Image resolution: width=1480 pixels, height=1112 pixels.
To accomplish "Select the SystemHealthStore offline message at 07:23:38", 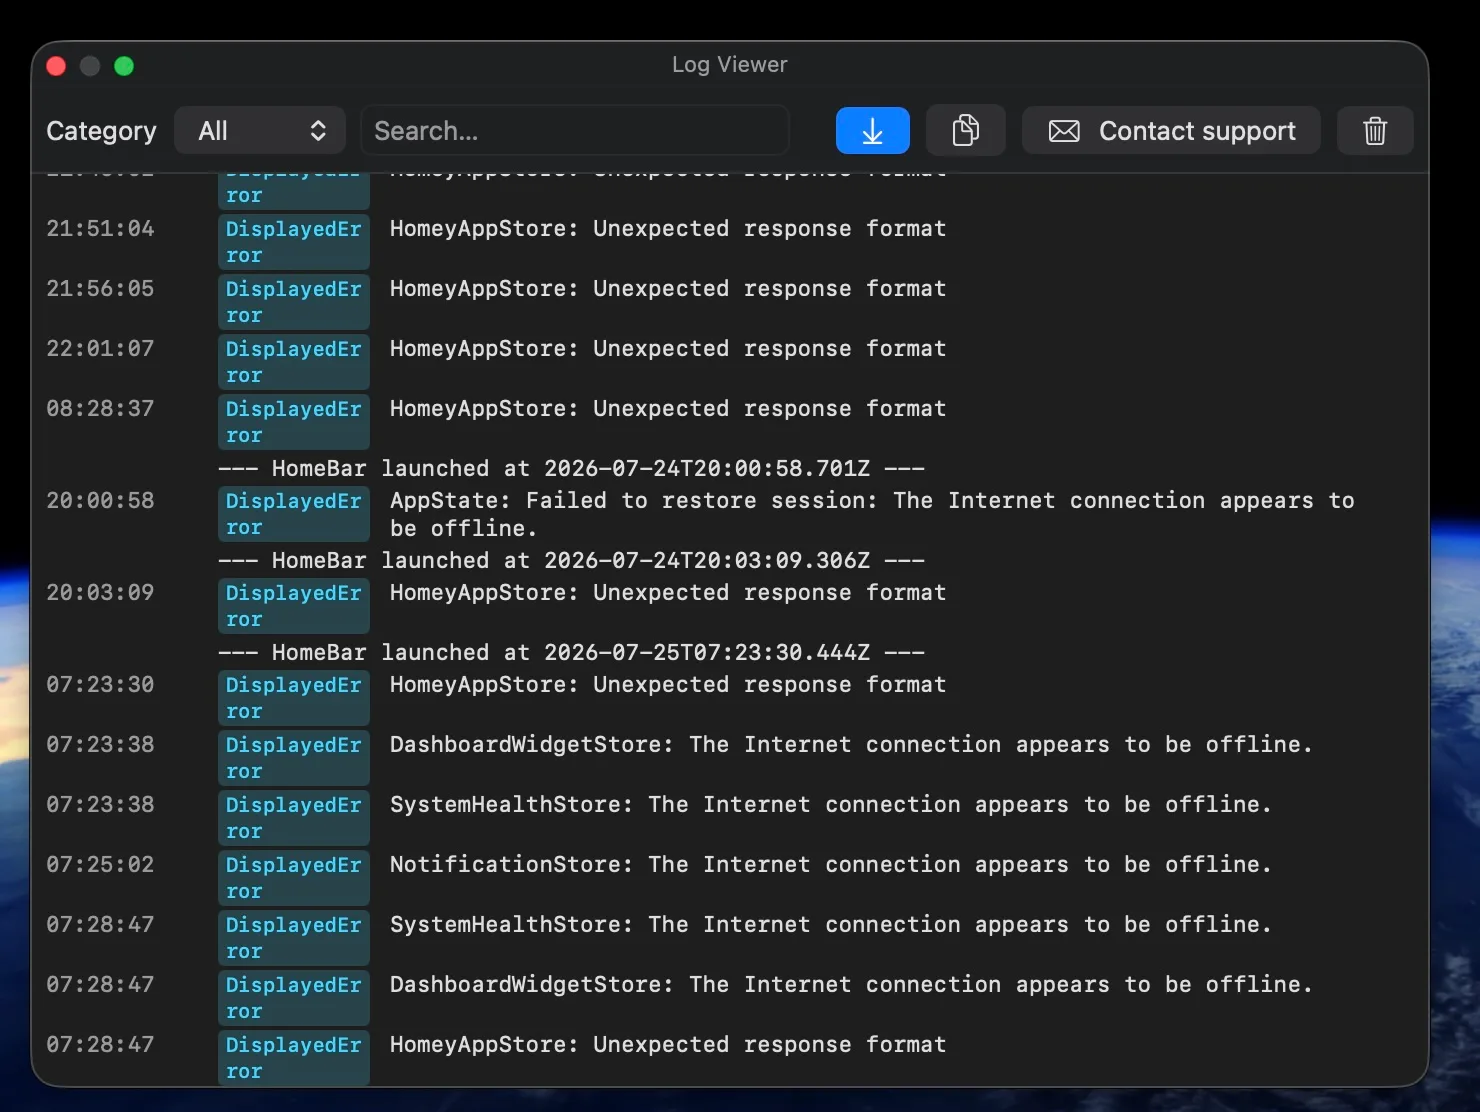I will [831, 805].
